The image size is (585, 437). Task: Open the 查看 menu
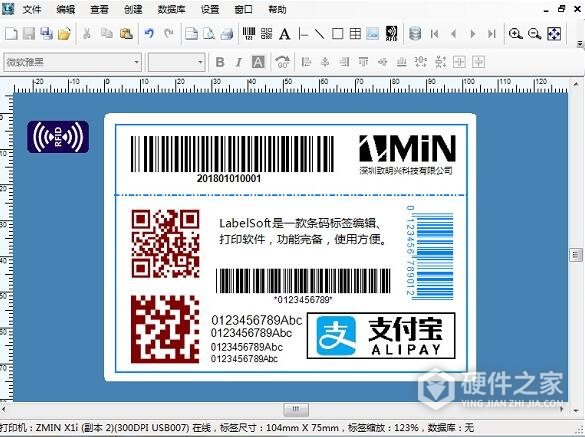(x=99, y=9)
